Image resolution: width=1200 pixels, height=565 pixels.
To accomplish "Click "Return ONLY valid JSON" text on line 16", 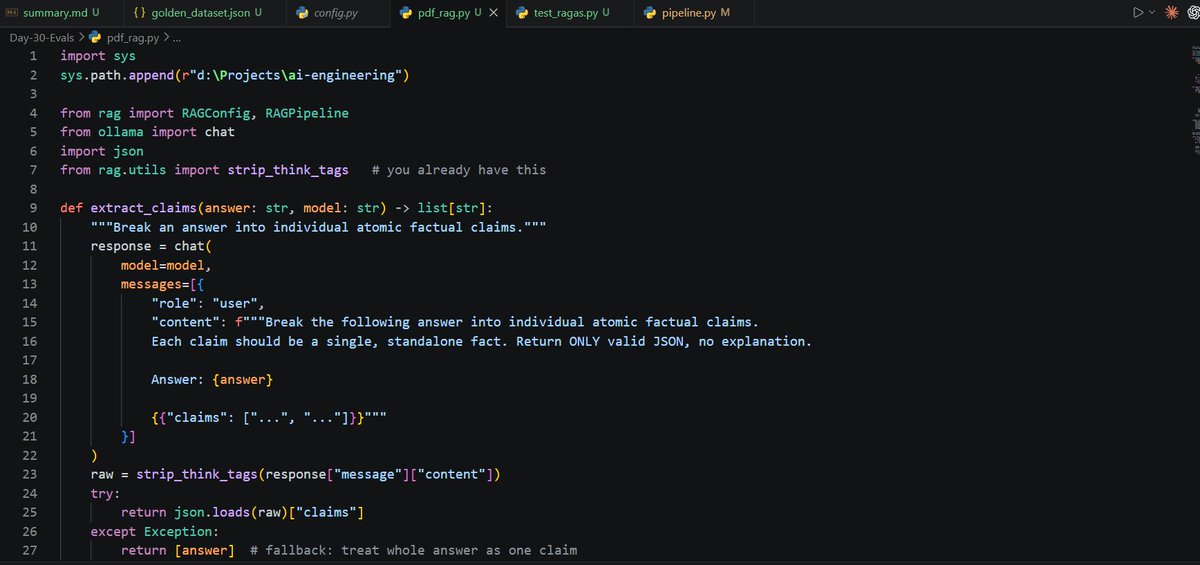I will (602, 341).
